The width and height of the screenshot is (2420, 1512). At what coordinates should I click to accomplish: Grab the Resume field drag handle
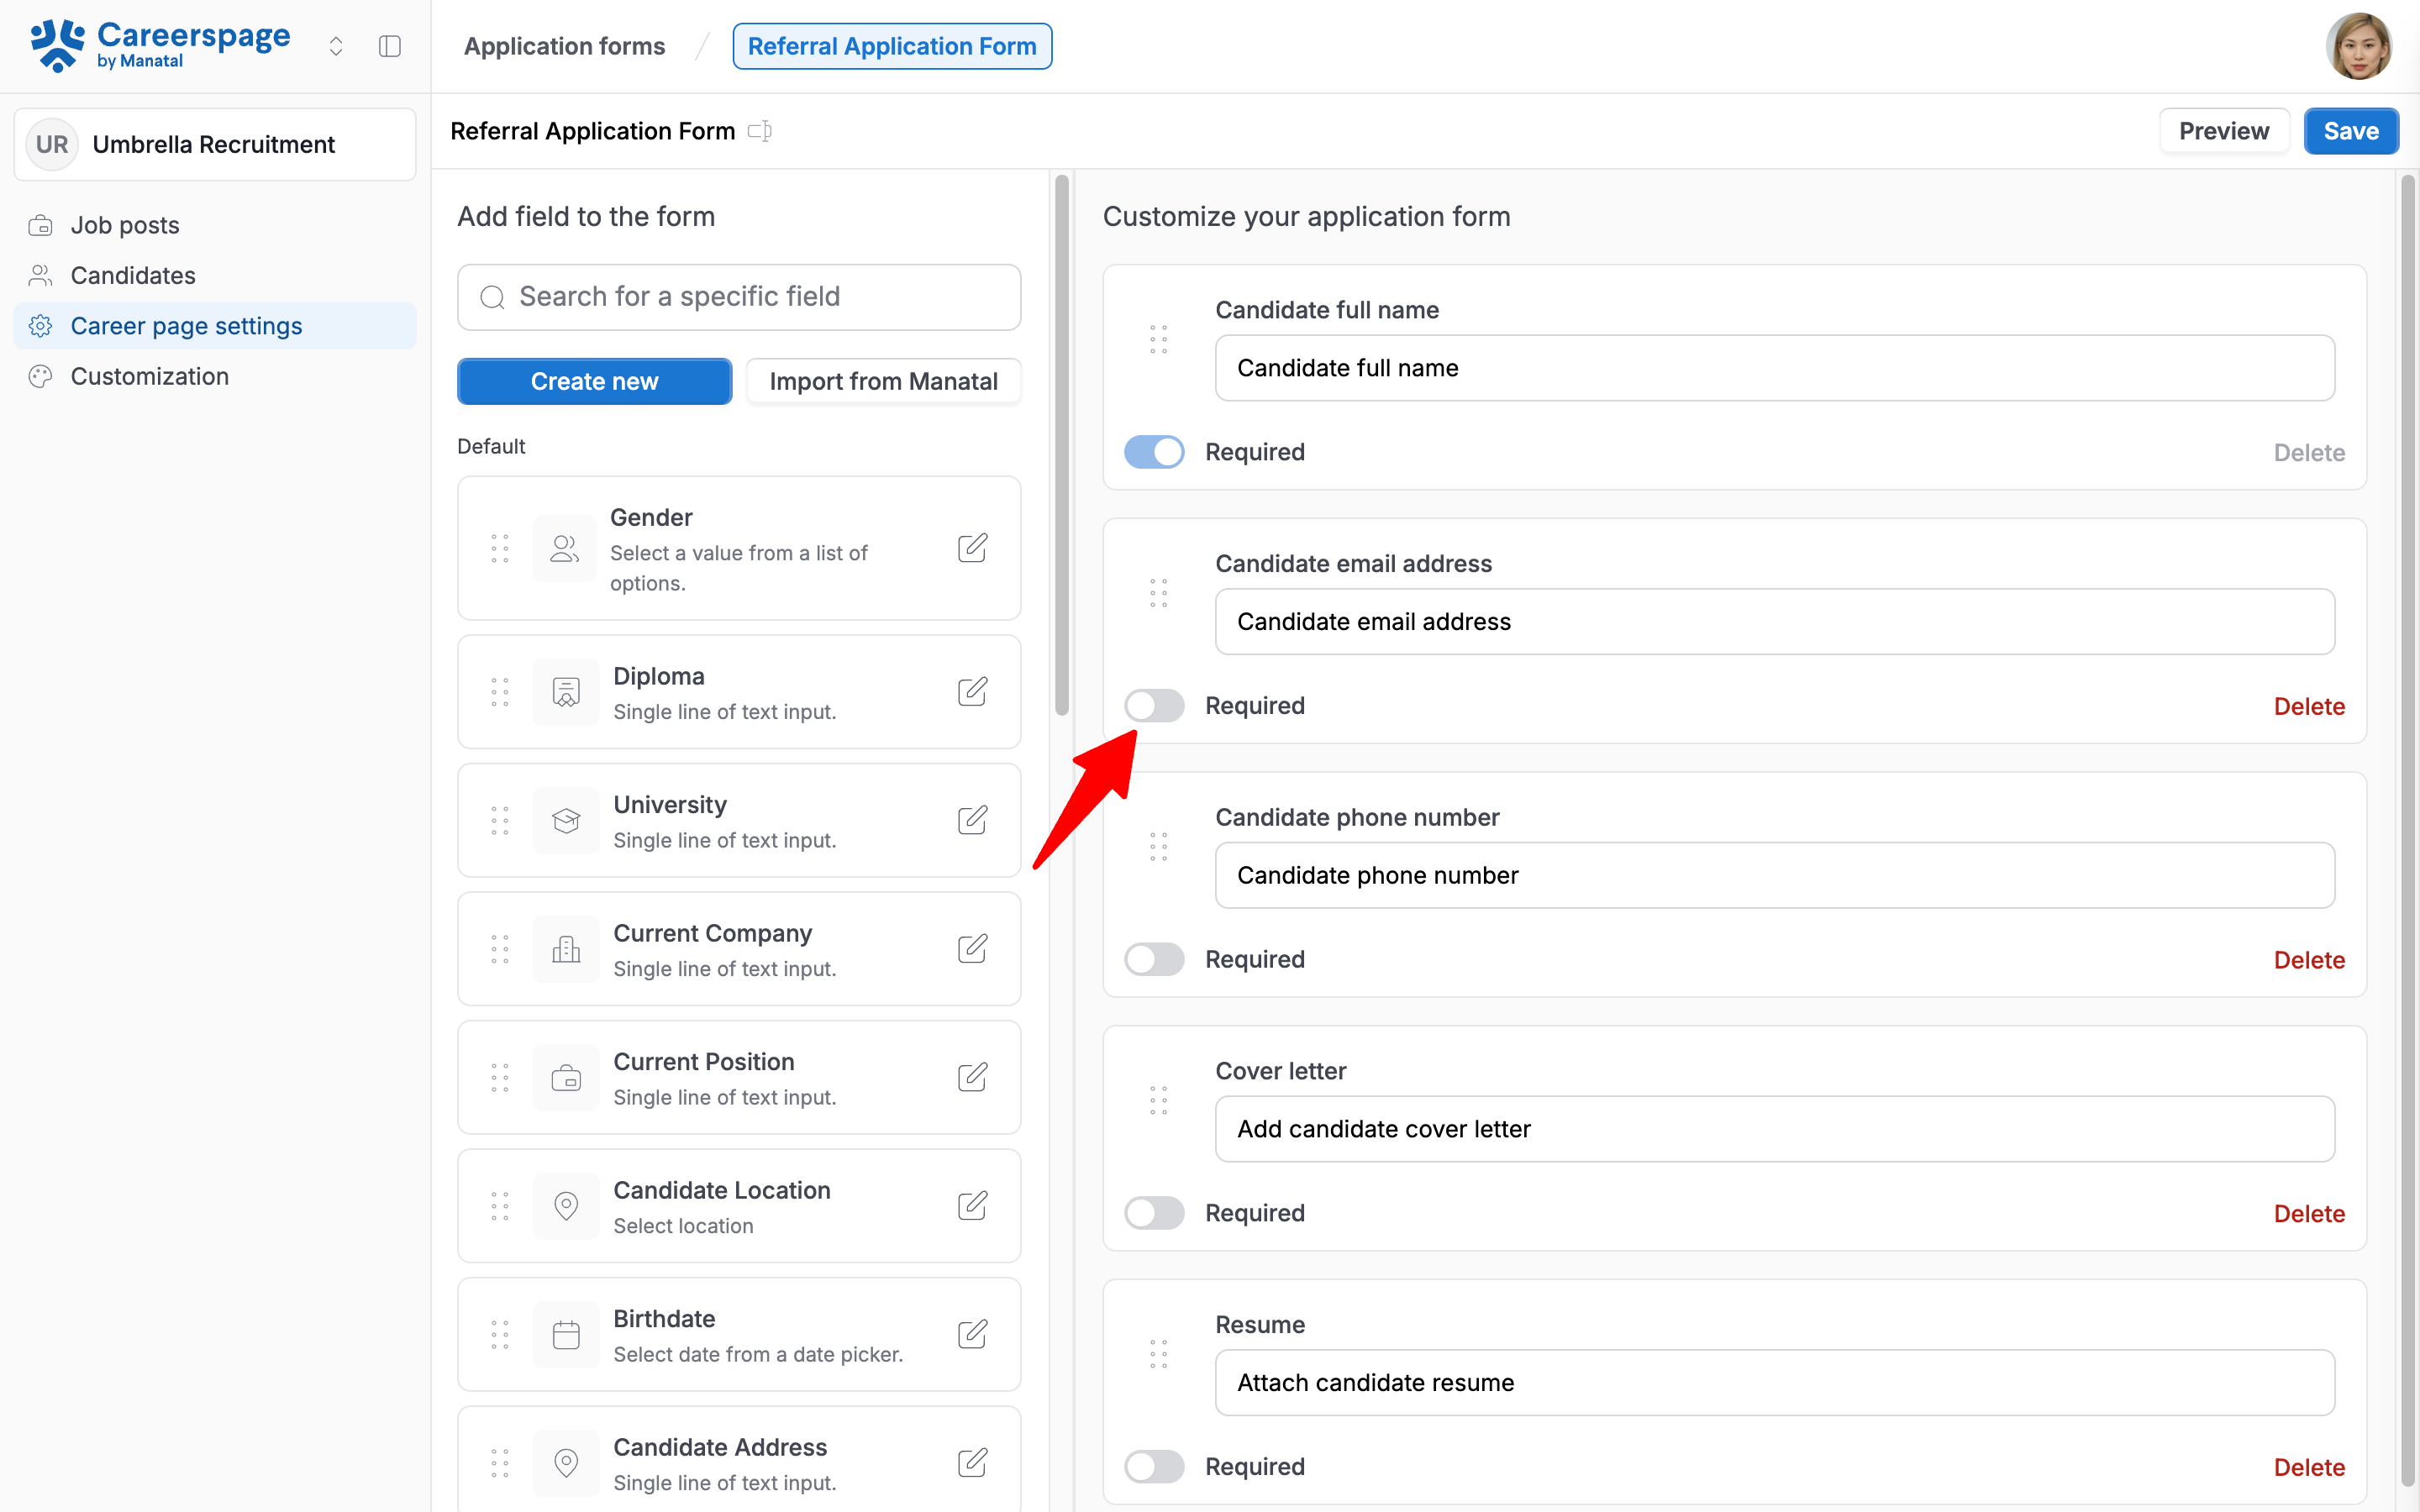[1158, 1354]
